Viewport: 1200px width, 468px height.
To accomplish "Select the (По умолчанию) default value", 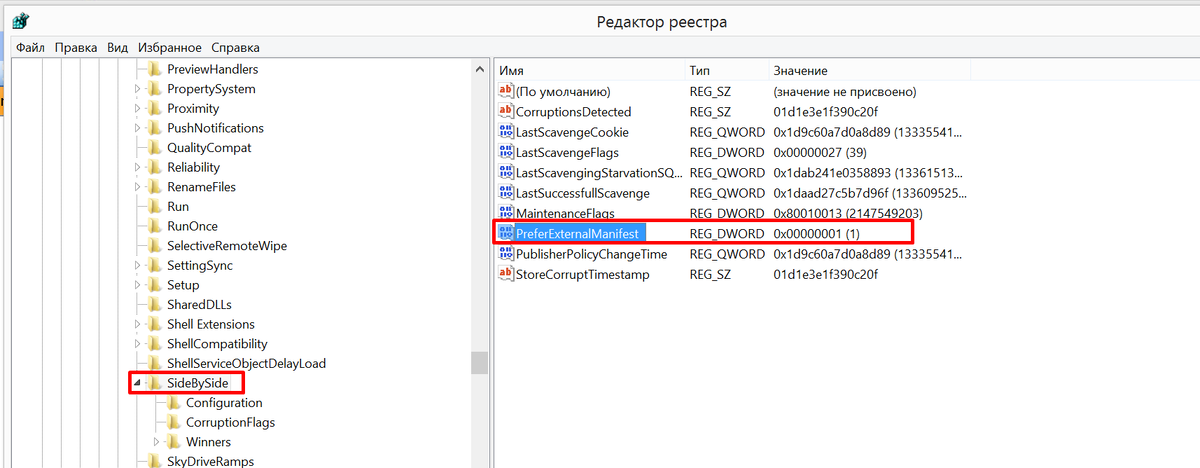I will coord(562,92).
